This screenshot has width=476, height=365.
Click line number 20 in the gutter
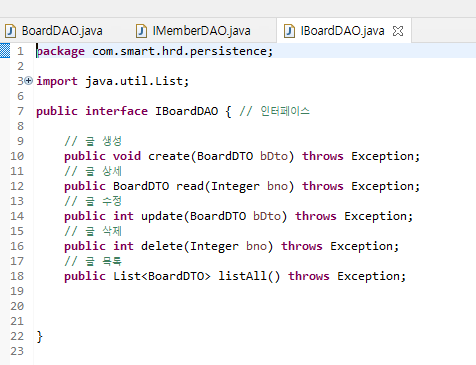(17, 306)
